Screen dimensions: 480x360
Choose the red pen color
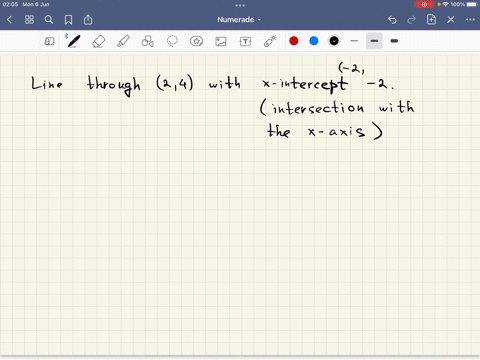tap(294, 41)
